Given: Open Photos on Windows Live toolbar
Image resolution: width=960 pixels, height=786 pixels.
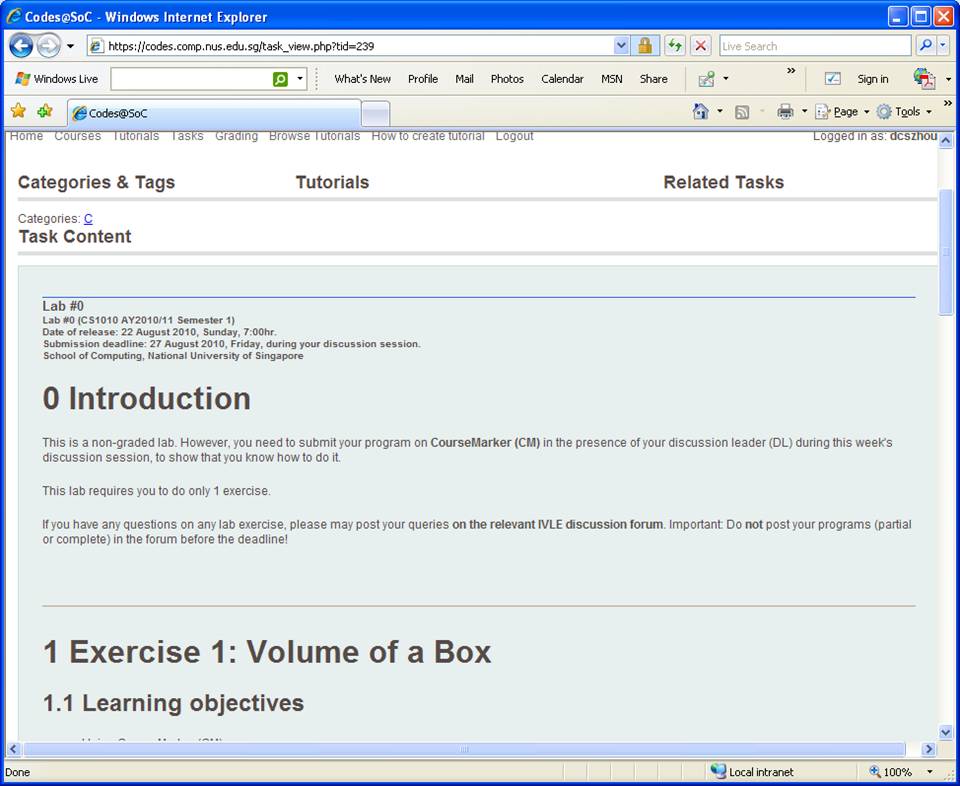Looking at the screenshot, I should point(507,79).
